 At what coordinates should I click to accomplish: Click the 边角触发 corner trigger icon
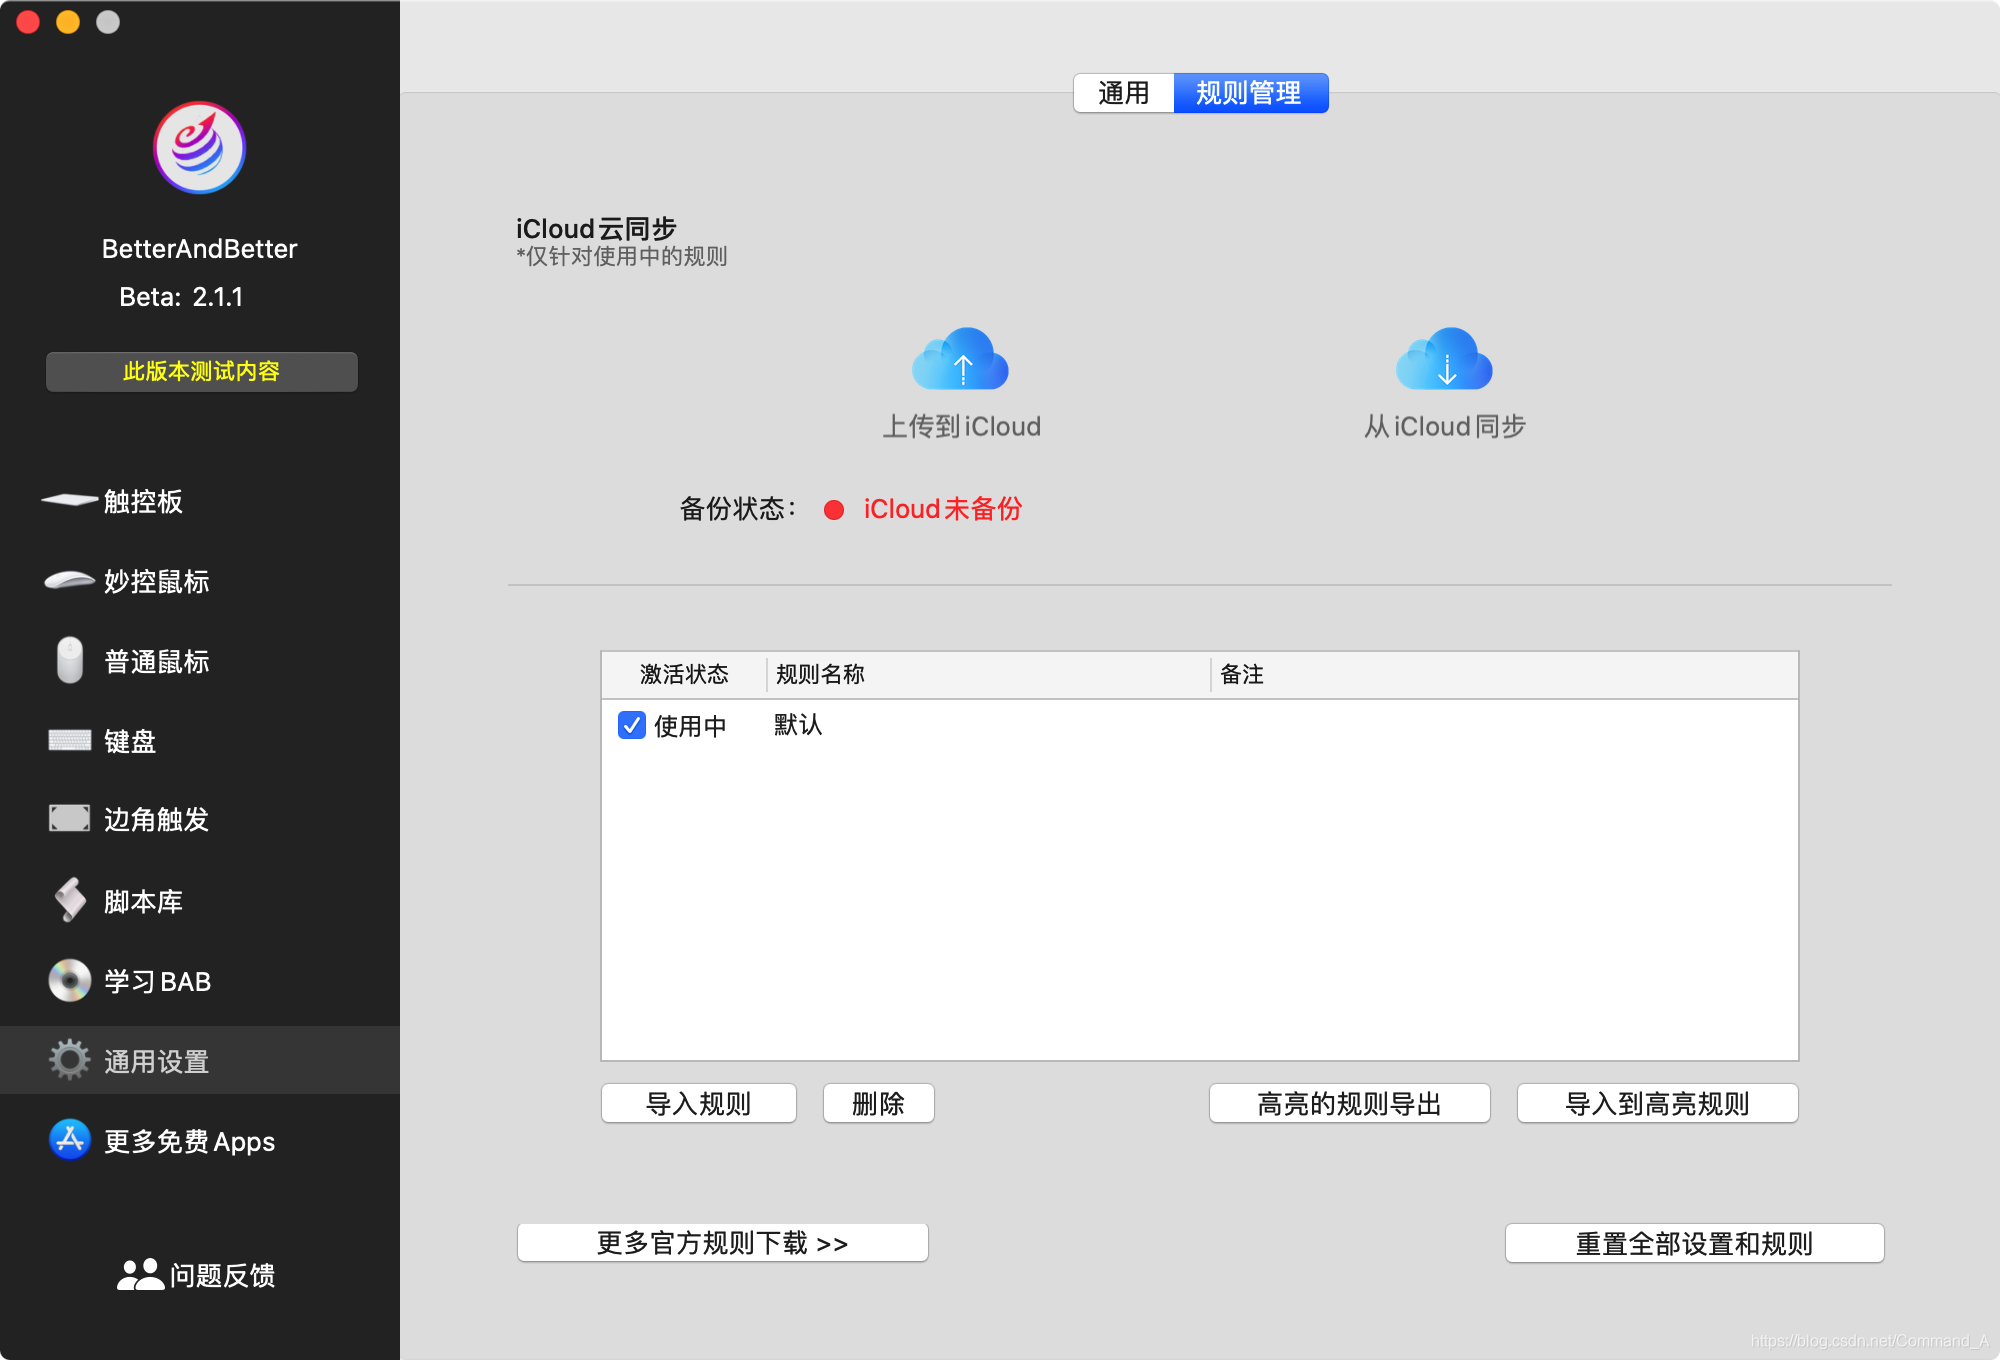(x=67, y=820)
